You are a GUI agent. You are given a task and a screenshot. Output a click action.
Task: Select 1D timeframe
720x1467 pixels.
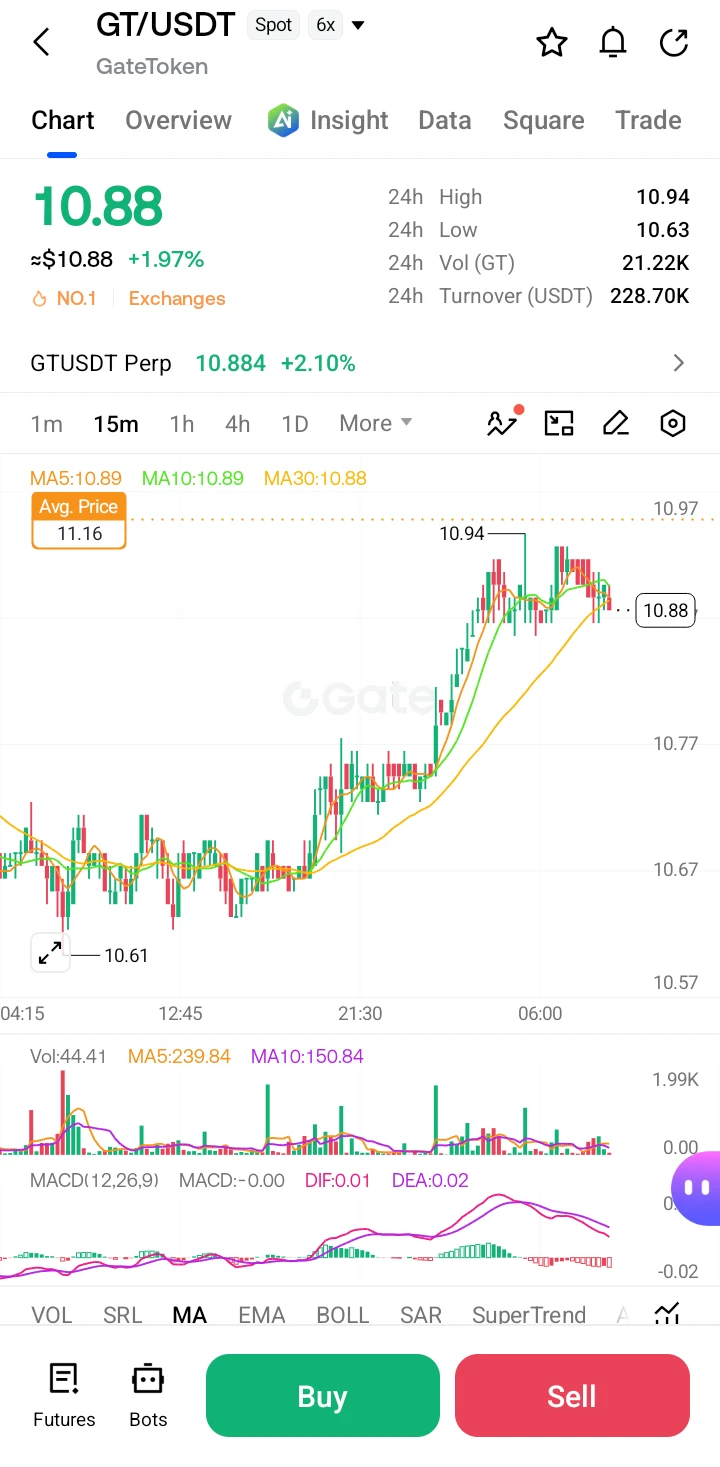(295, 423)
